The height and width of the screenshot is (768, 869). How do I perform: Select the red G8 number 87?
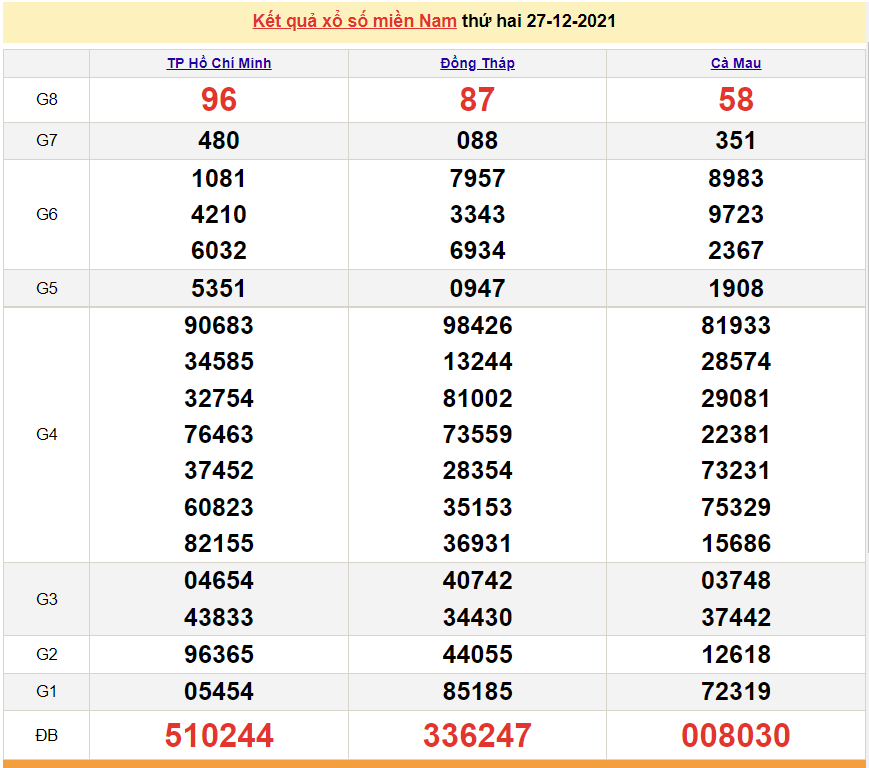tap(477, 100)
